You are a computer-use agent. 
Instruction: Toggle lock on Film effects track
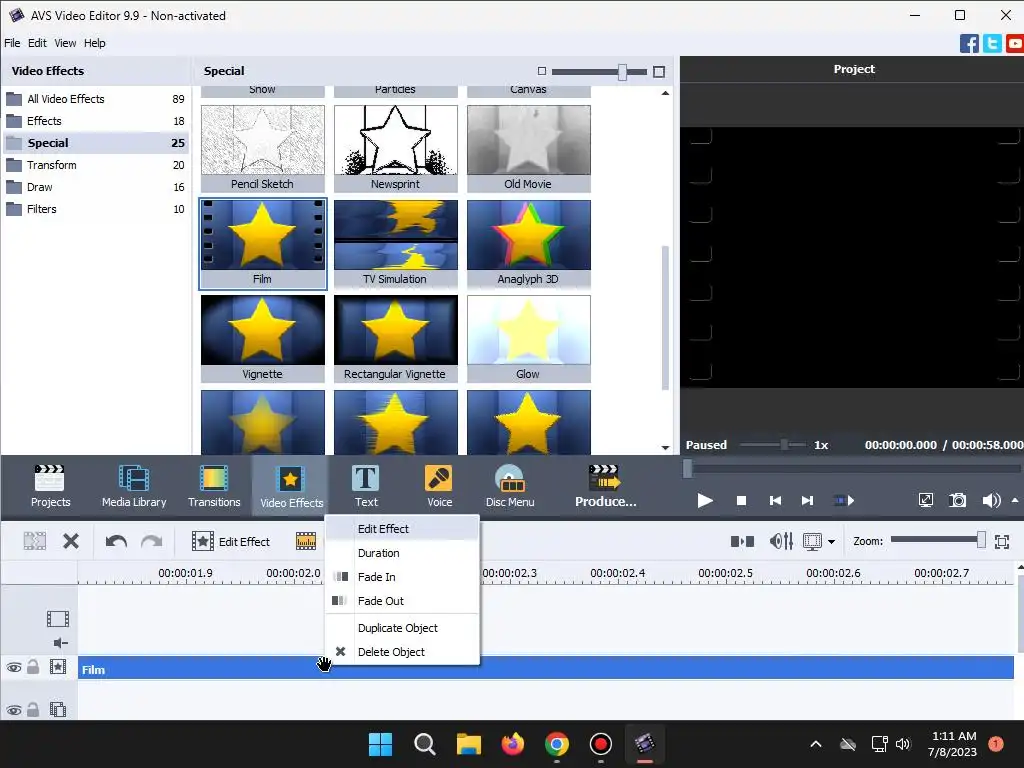click(33, 667)
